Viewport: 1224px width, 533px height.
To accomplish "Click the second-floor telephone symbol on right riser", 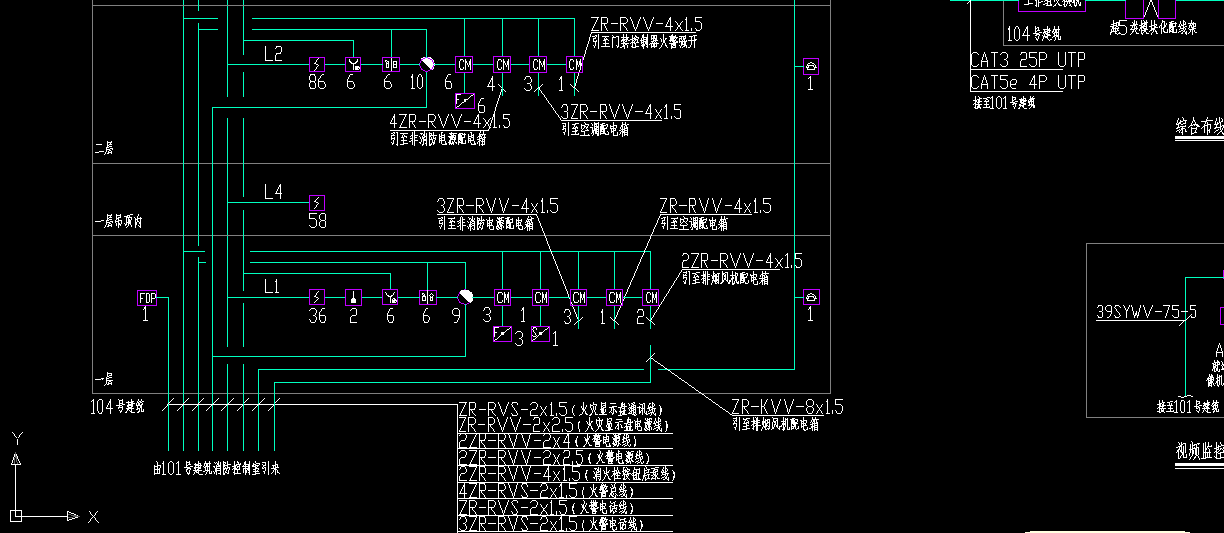I will pyautogui.click(x=811, y=66).
